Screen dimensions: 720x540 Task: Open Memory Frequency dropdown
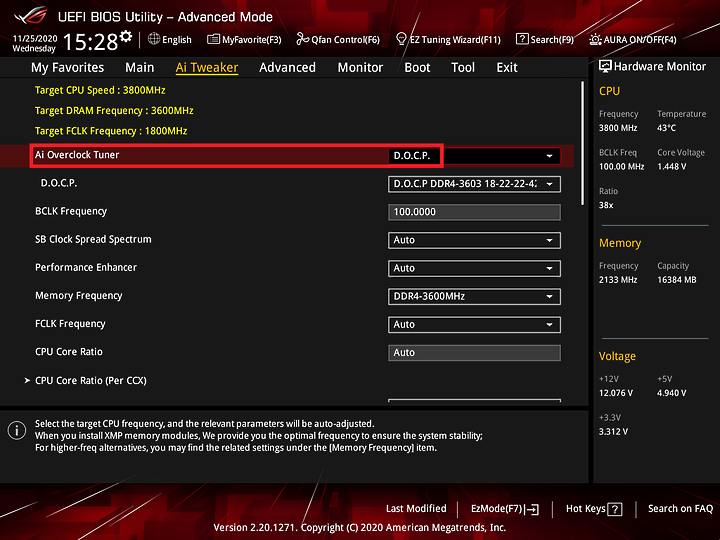coord(474,297)
